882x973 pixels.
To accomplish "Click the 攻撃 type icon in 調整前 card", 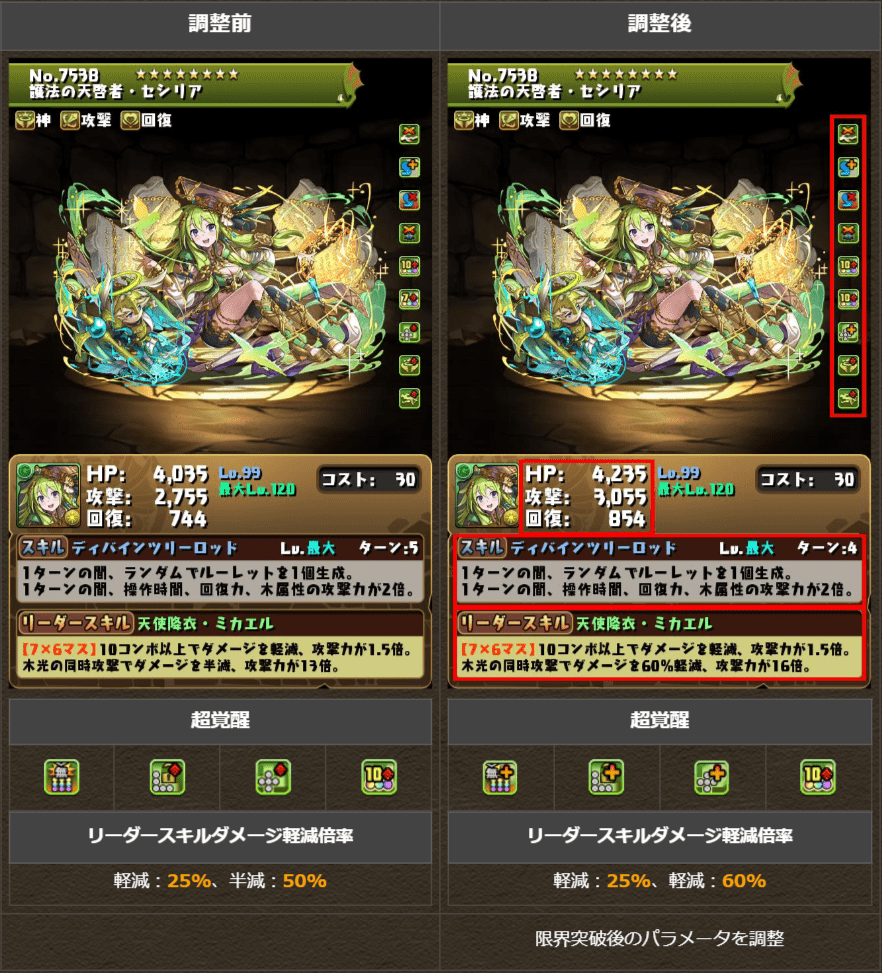I will click(70, 120).
